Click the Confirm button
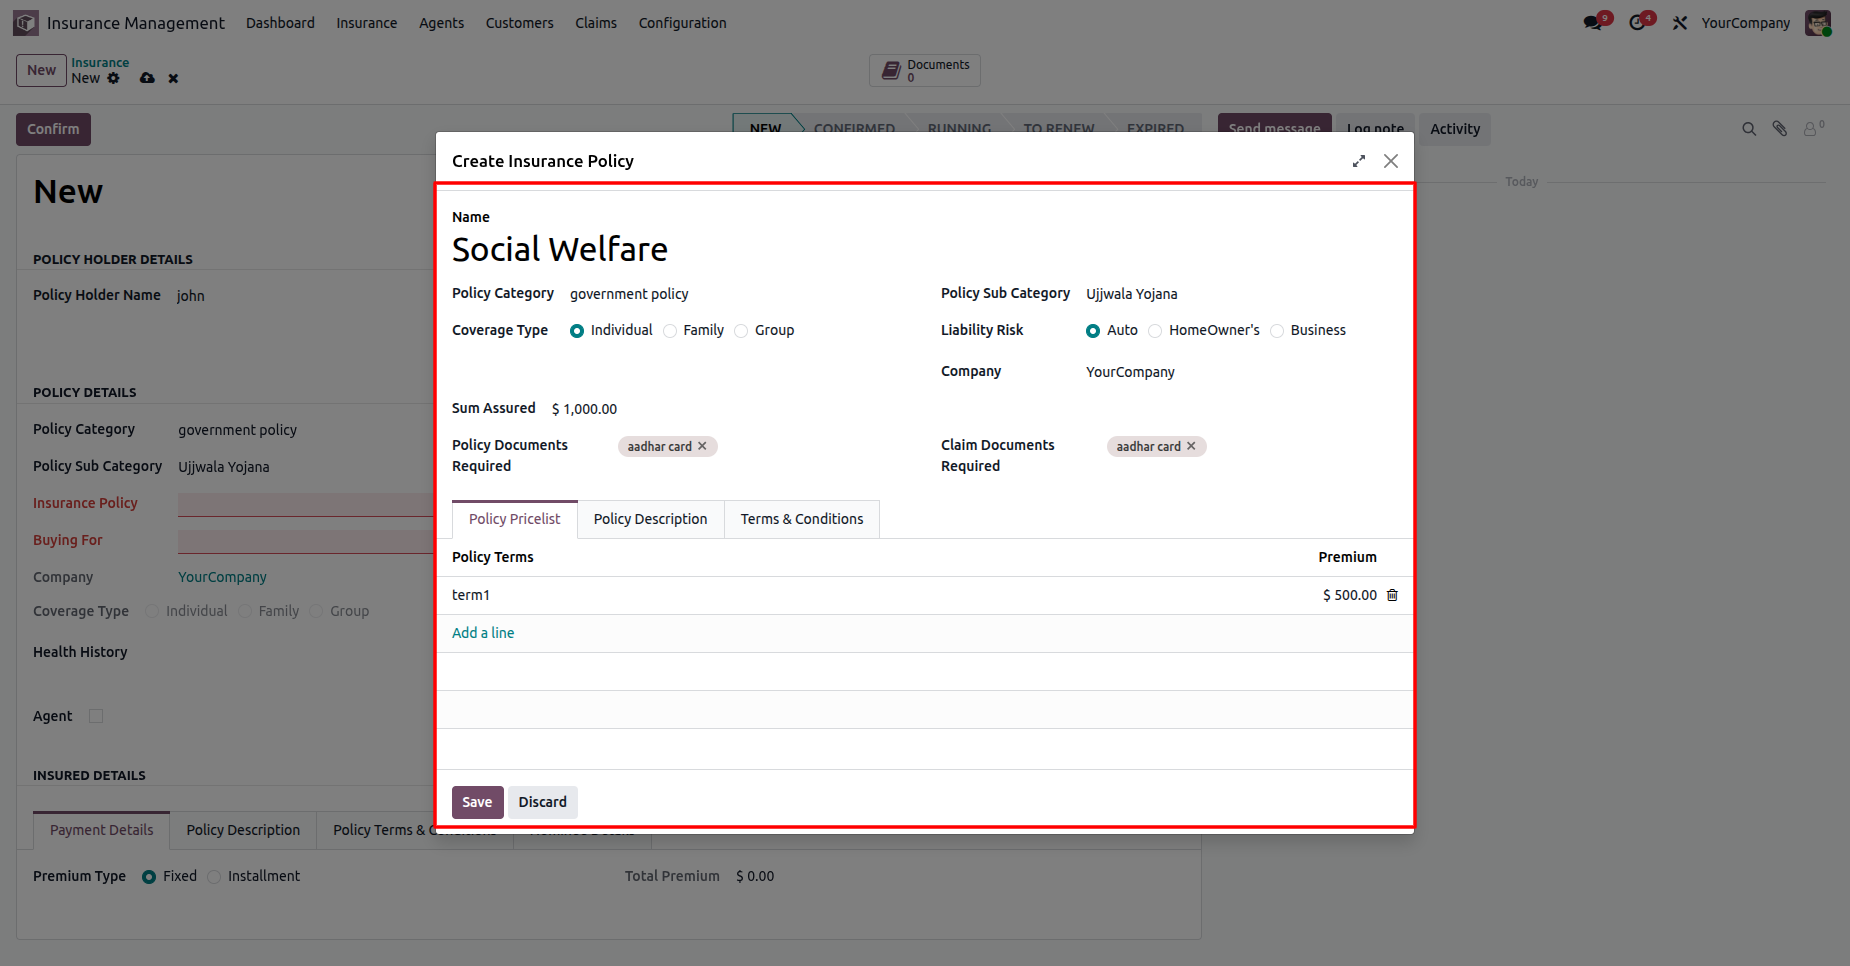 (x=53, y=129)
